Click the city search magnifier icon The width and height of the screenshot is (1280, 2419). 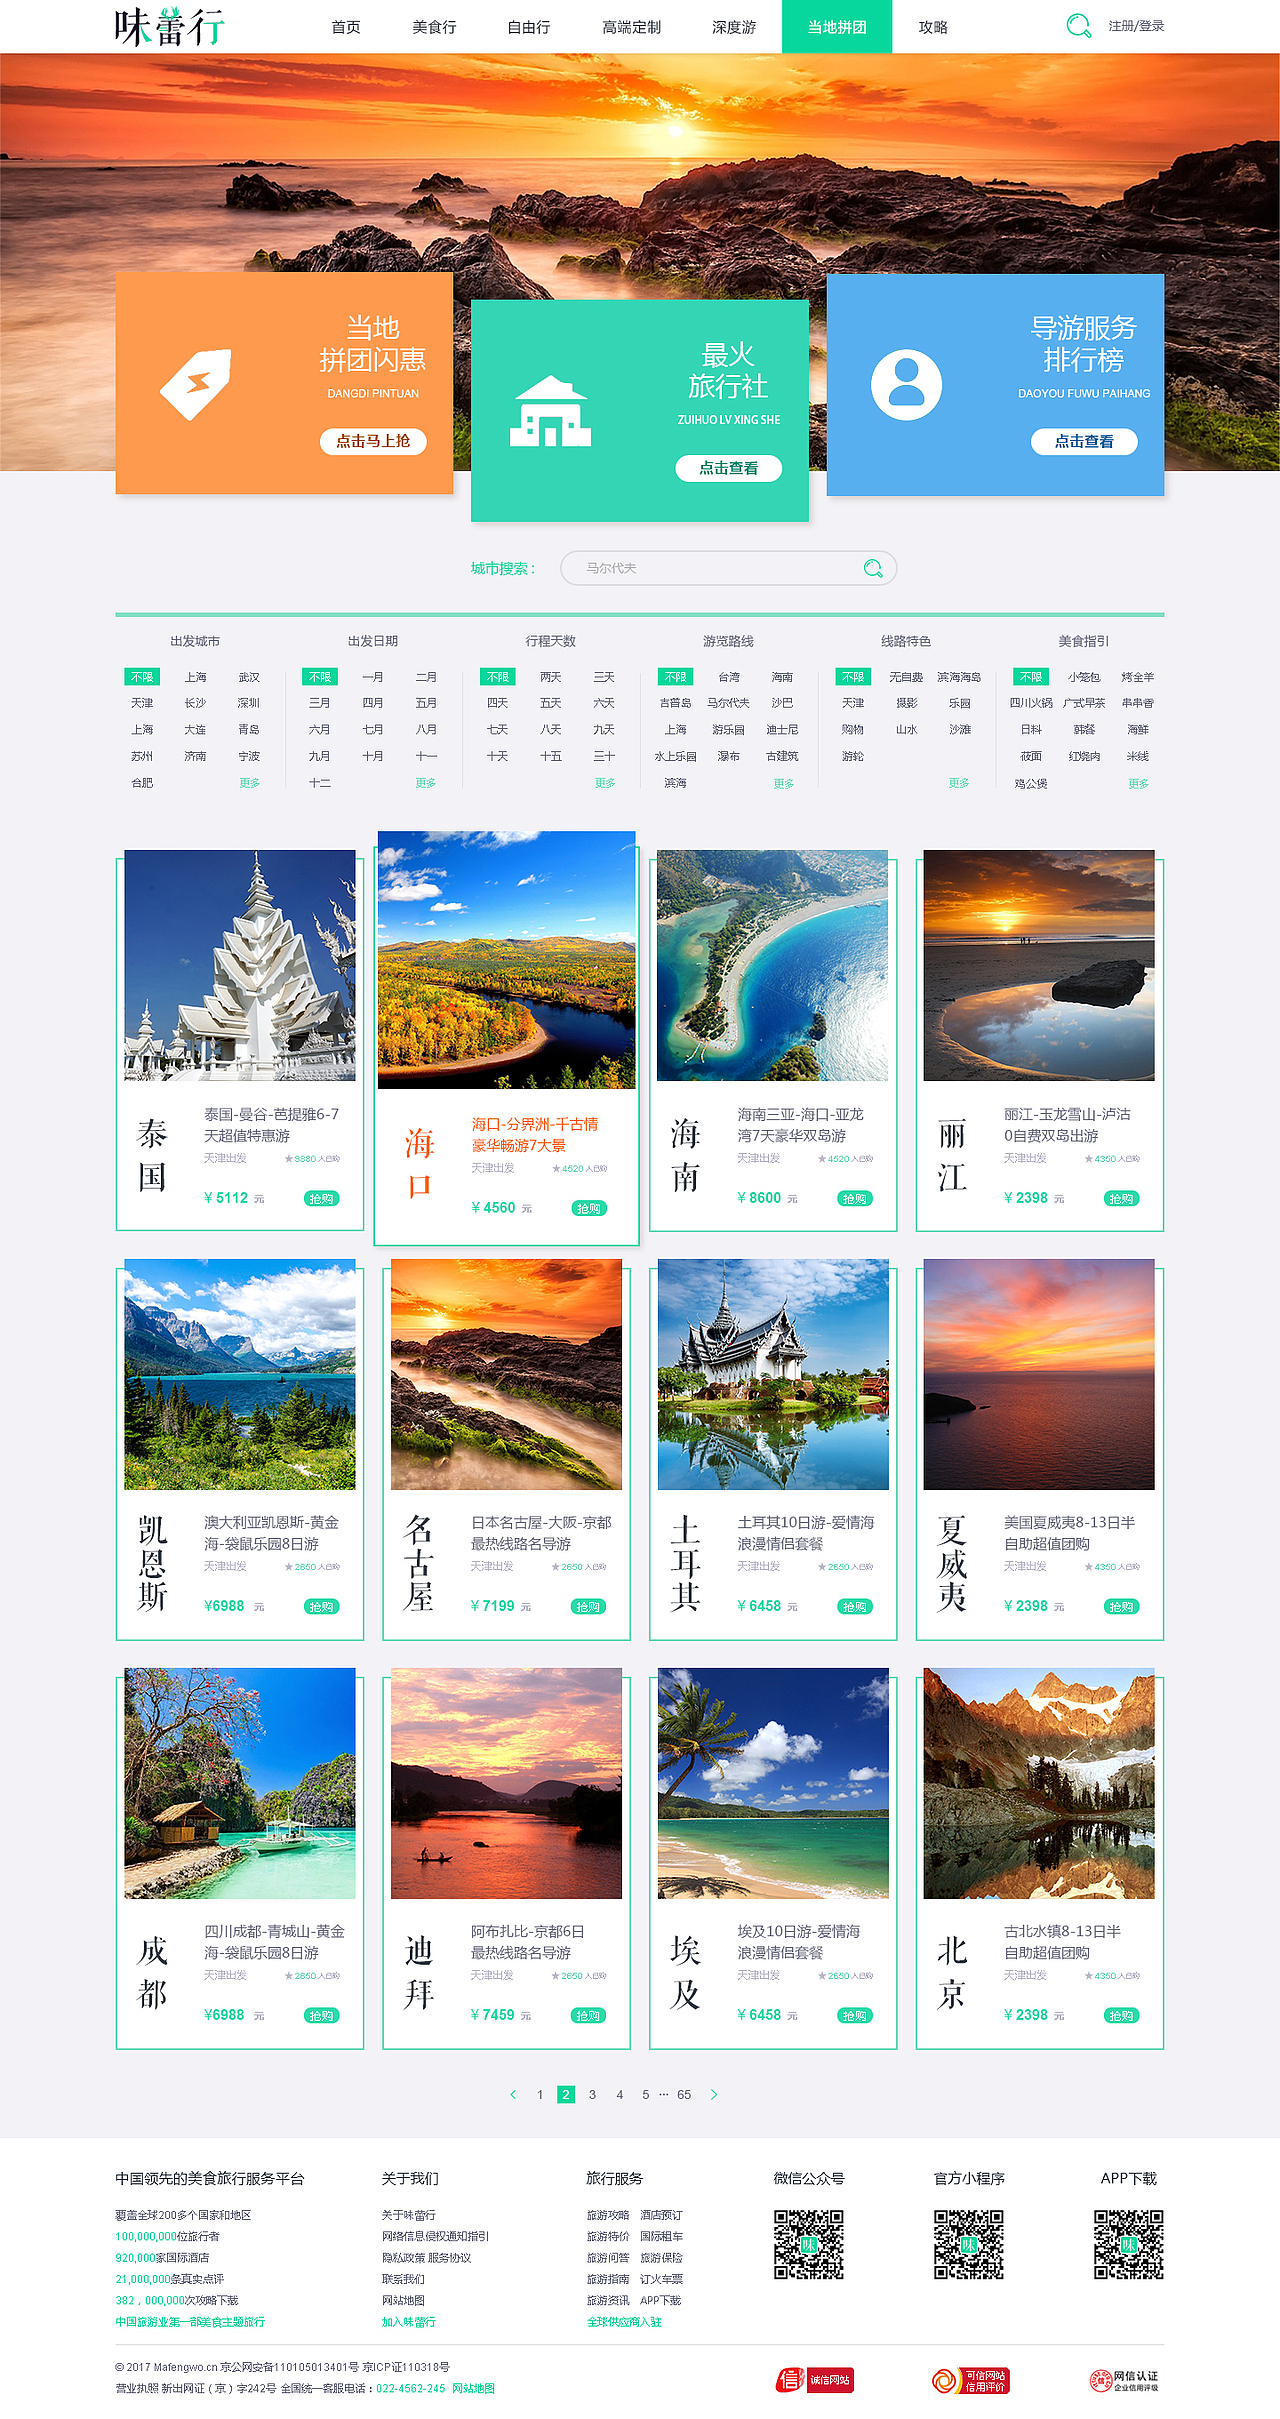[873, 568]
